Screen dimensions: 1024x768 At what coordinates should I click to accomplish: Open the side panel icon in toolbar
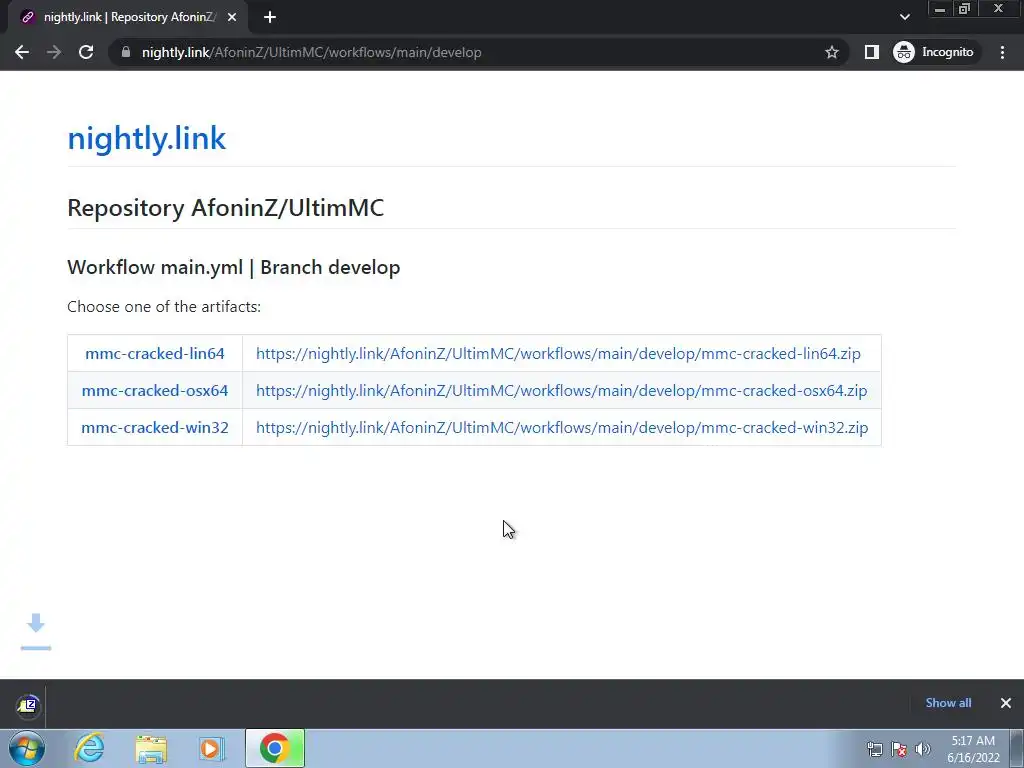(x=872, y=52)
